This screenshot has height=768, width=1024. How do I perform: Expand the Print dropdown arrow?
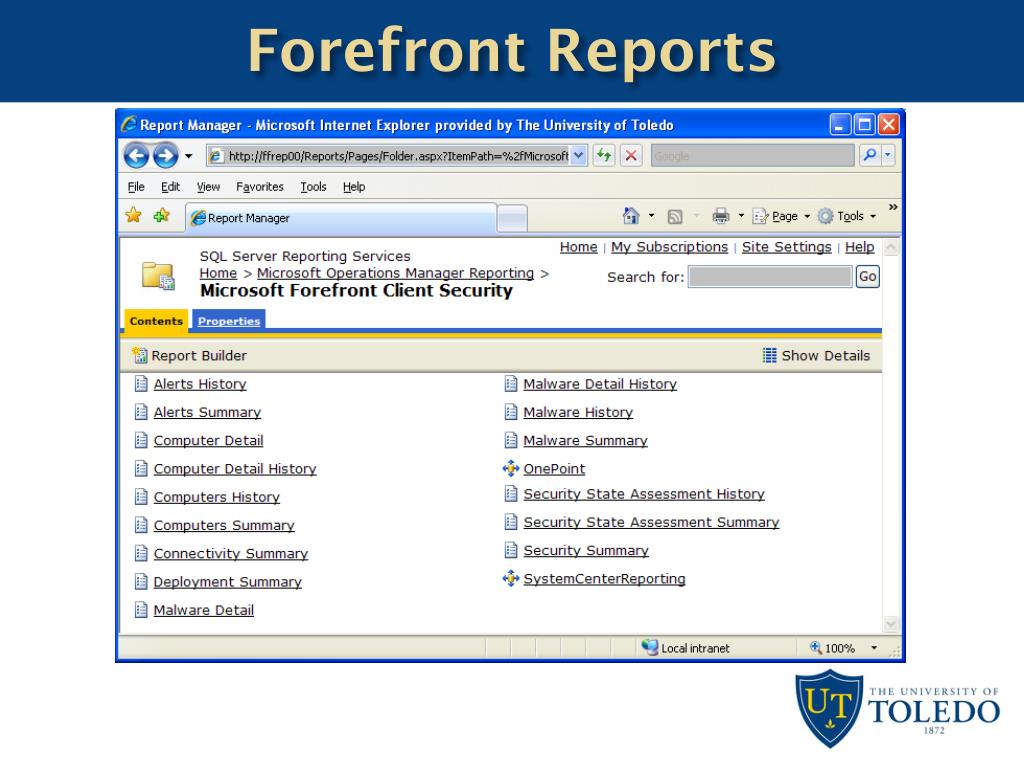(x=741, y=216)
